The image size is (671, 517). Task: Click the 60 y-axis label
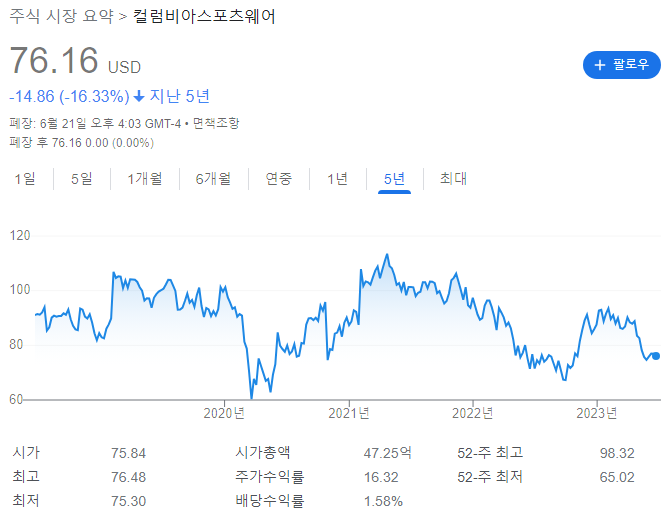click(16, 400)
